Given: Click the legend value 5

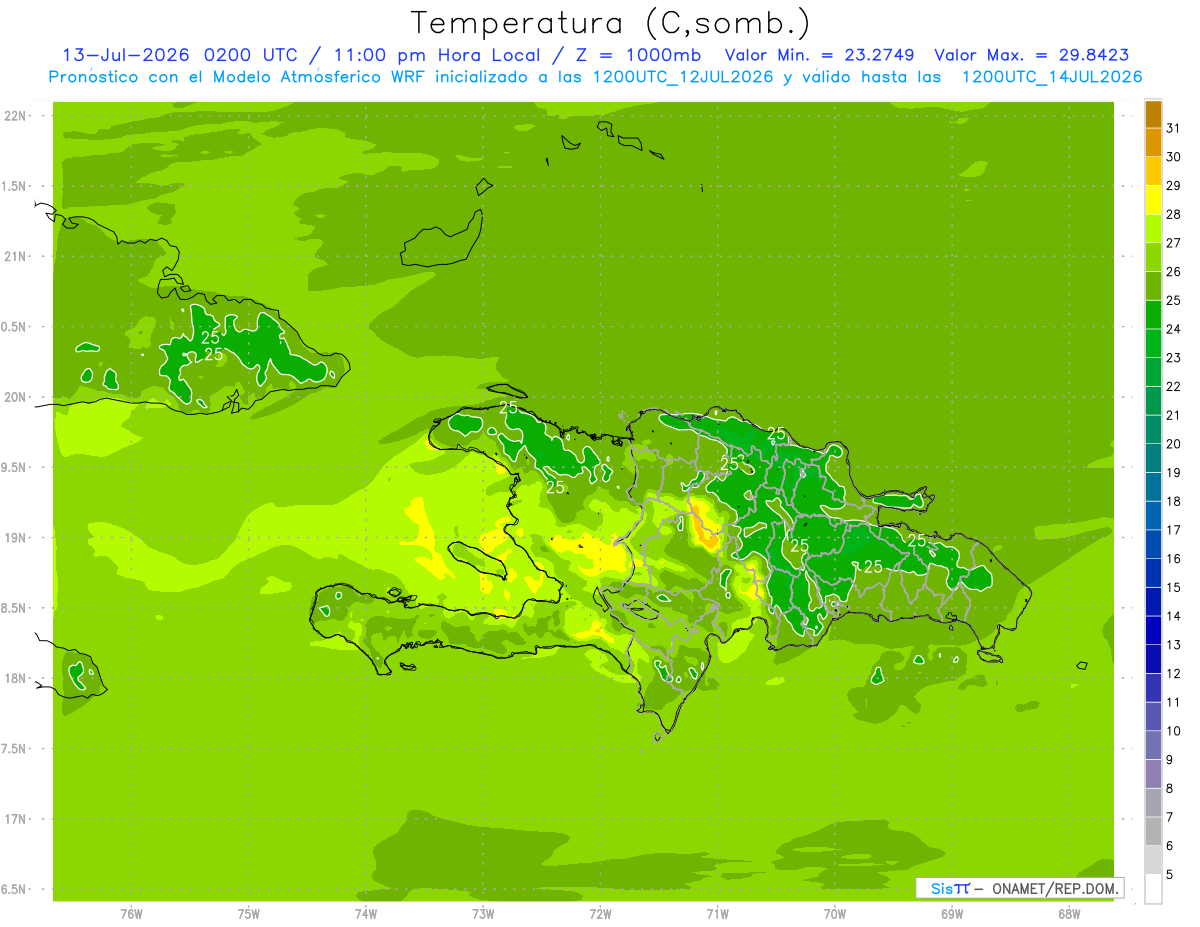Looking at the screenshot, I should click(1170, 875).
